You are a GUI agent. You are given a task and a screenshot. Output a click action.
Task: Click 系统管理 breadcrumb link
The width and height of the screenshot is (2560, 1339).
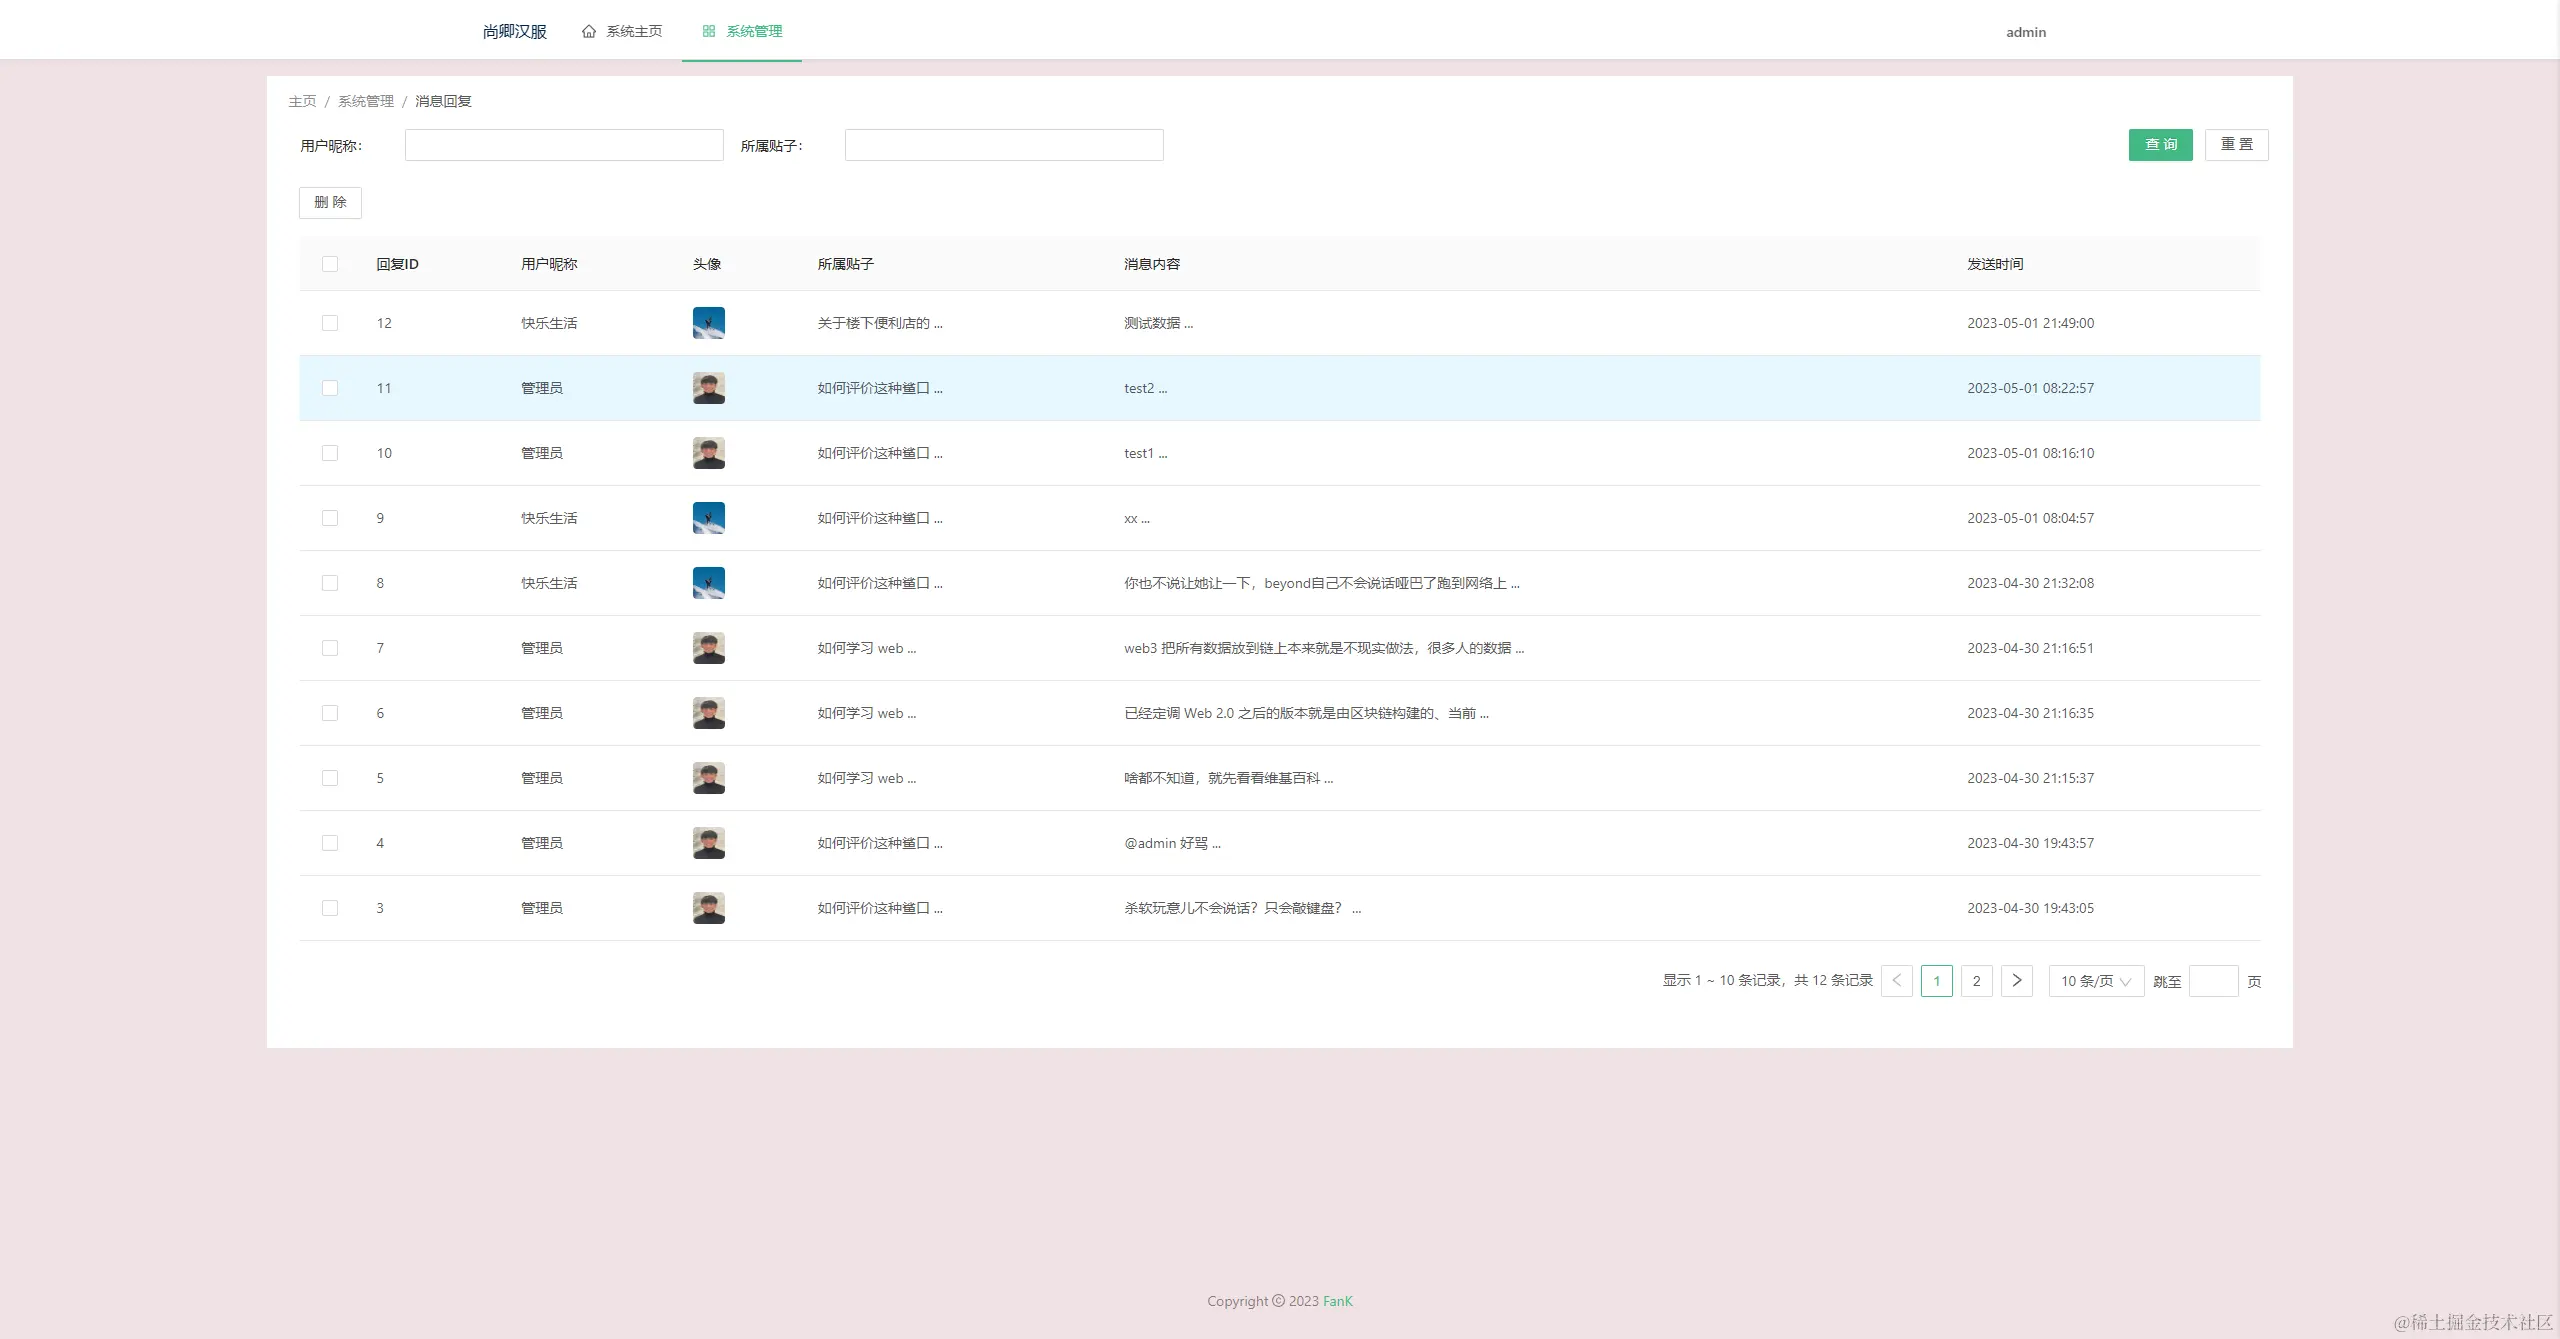pos(366,101)
